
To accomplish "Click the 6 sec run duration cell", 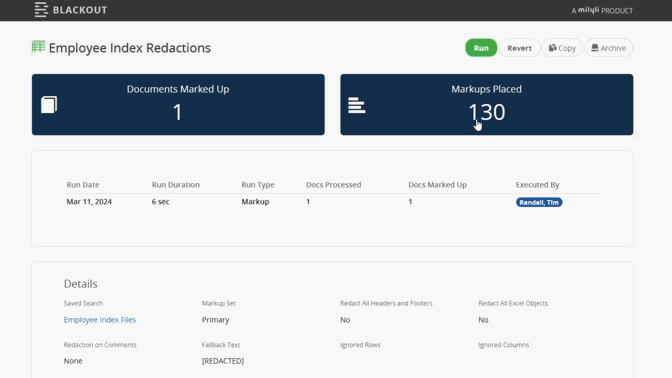I will 160,201.
